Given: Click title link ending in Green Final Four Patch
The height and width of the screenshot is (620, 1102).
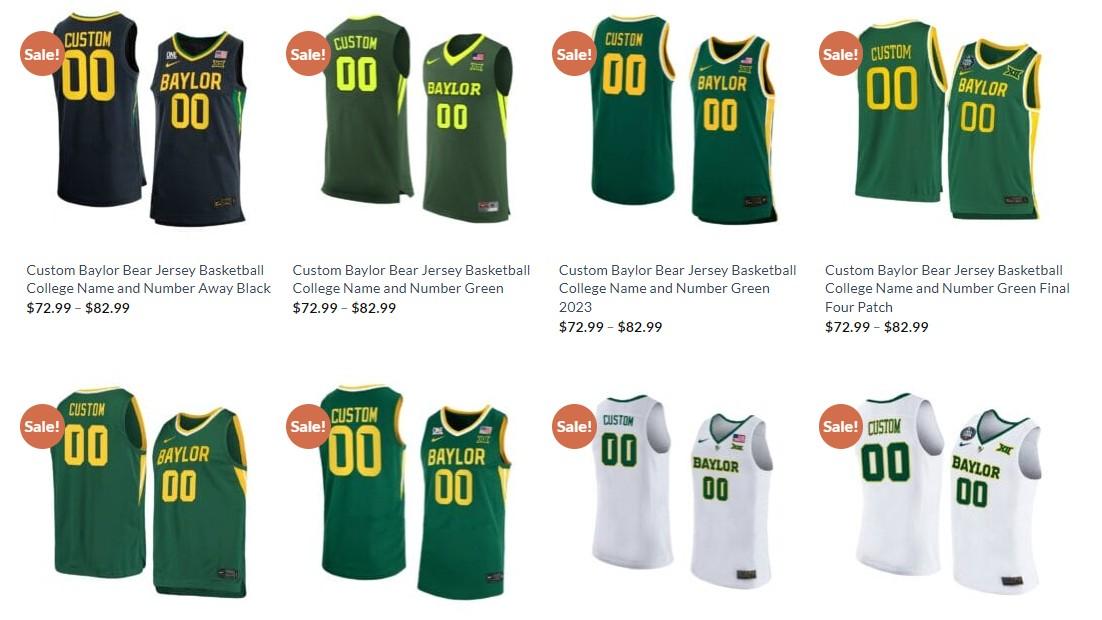Looking at the screenshot, I should coord(947,288).
